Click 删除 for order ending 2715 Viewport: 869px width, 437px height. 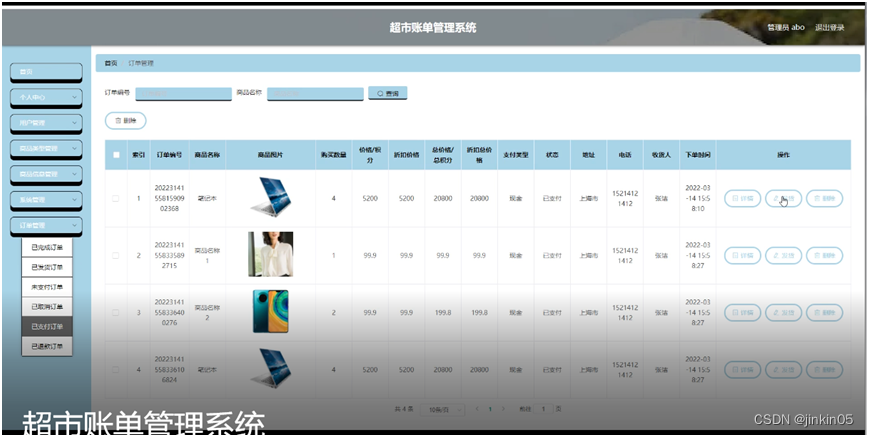[825, 256]
